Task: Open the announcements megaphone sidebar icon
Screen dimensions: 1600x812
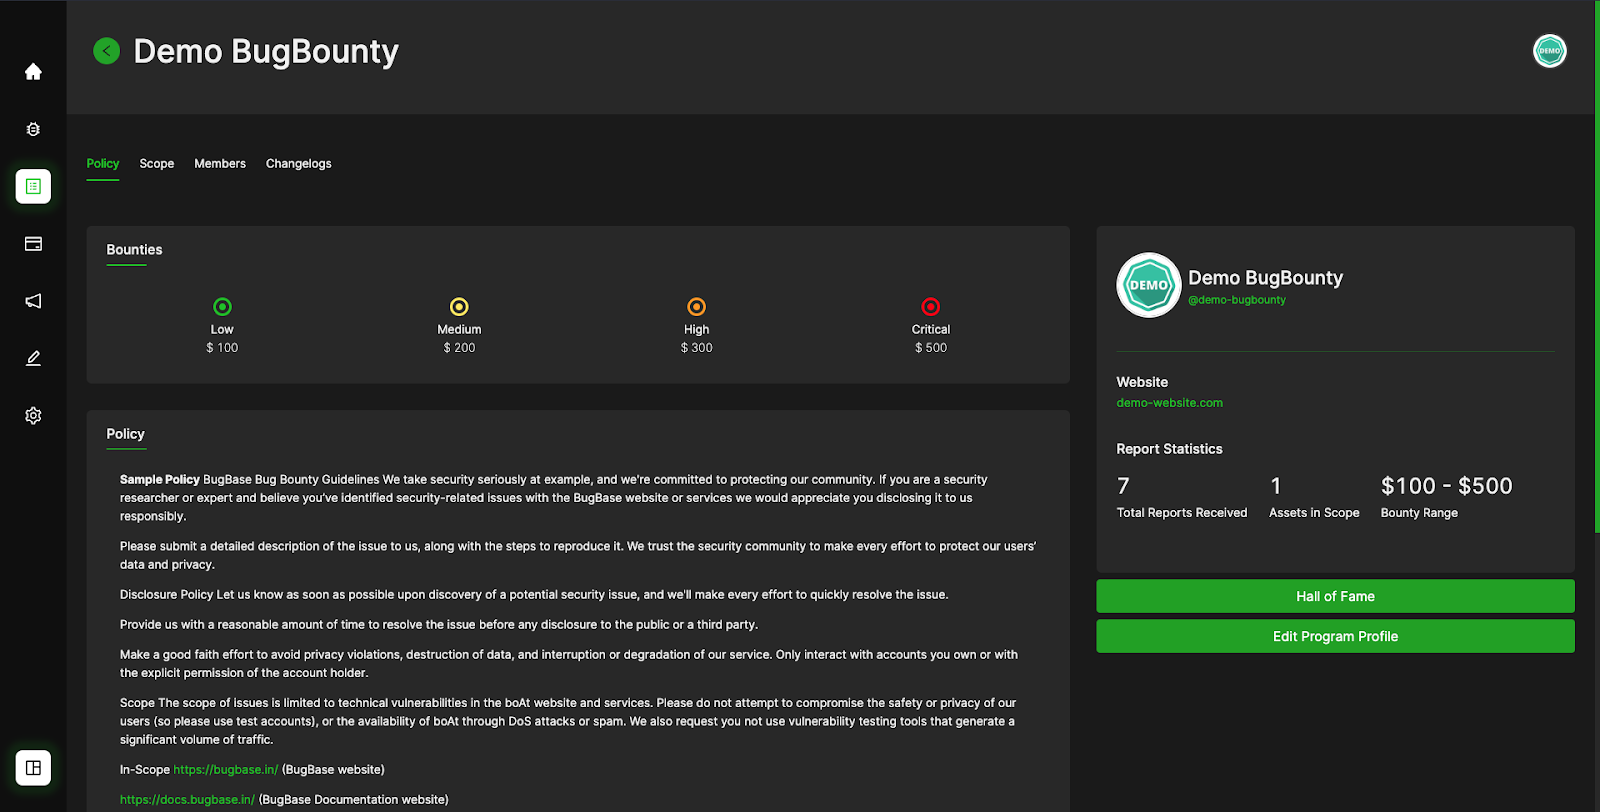Action: [x=33, y=301]
